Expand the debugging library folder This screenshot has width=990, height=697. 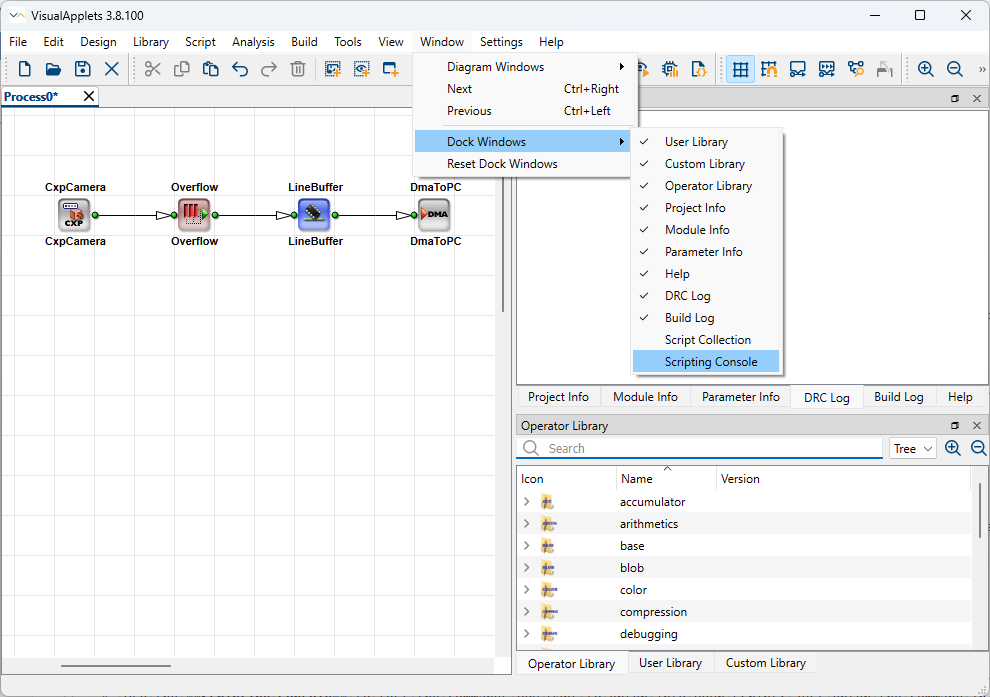click(x=527, y=634)
